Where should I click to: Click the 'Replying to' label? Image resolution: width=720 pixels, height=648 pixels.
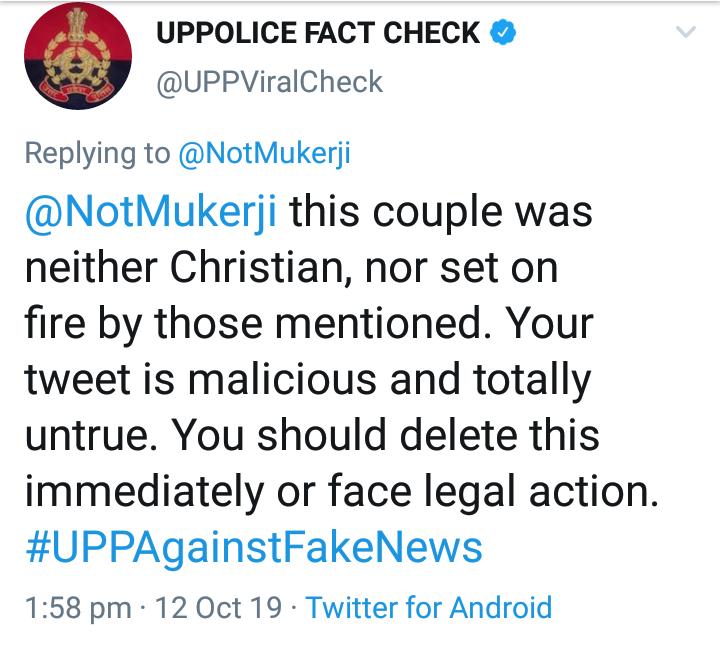click(97, 153)
